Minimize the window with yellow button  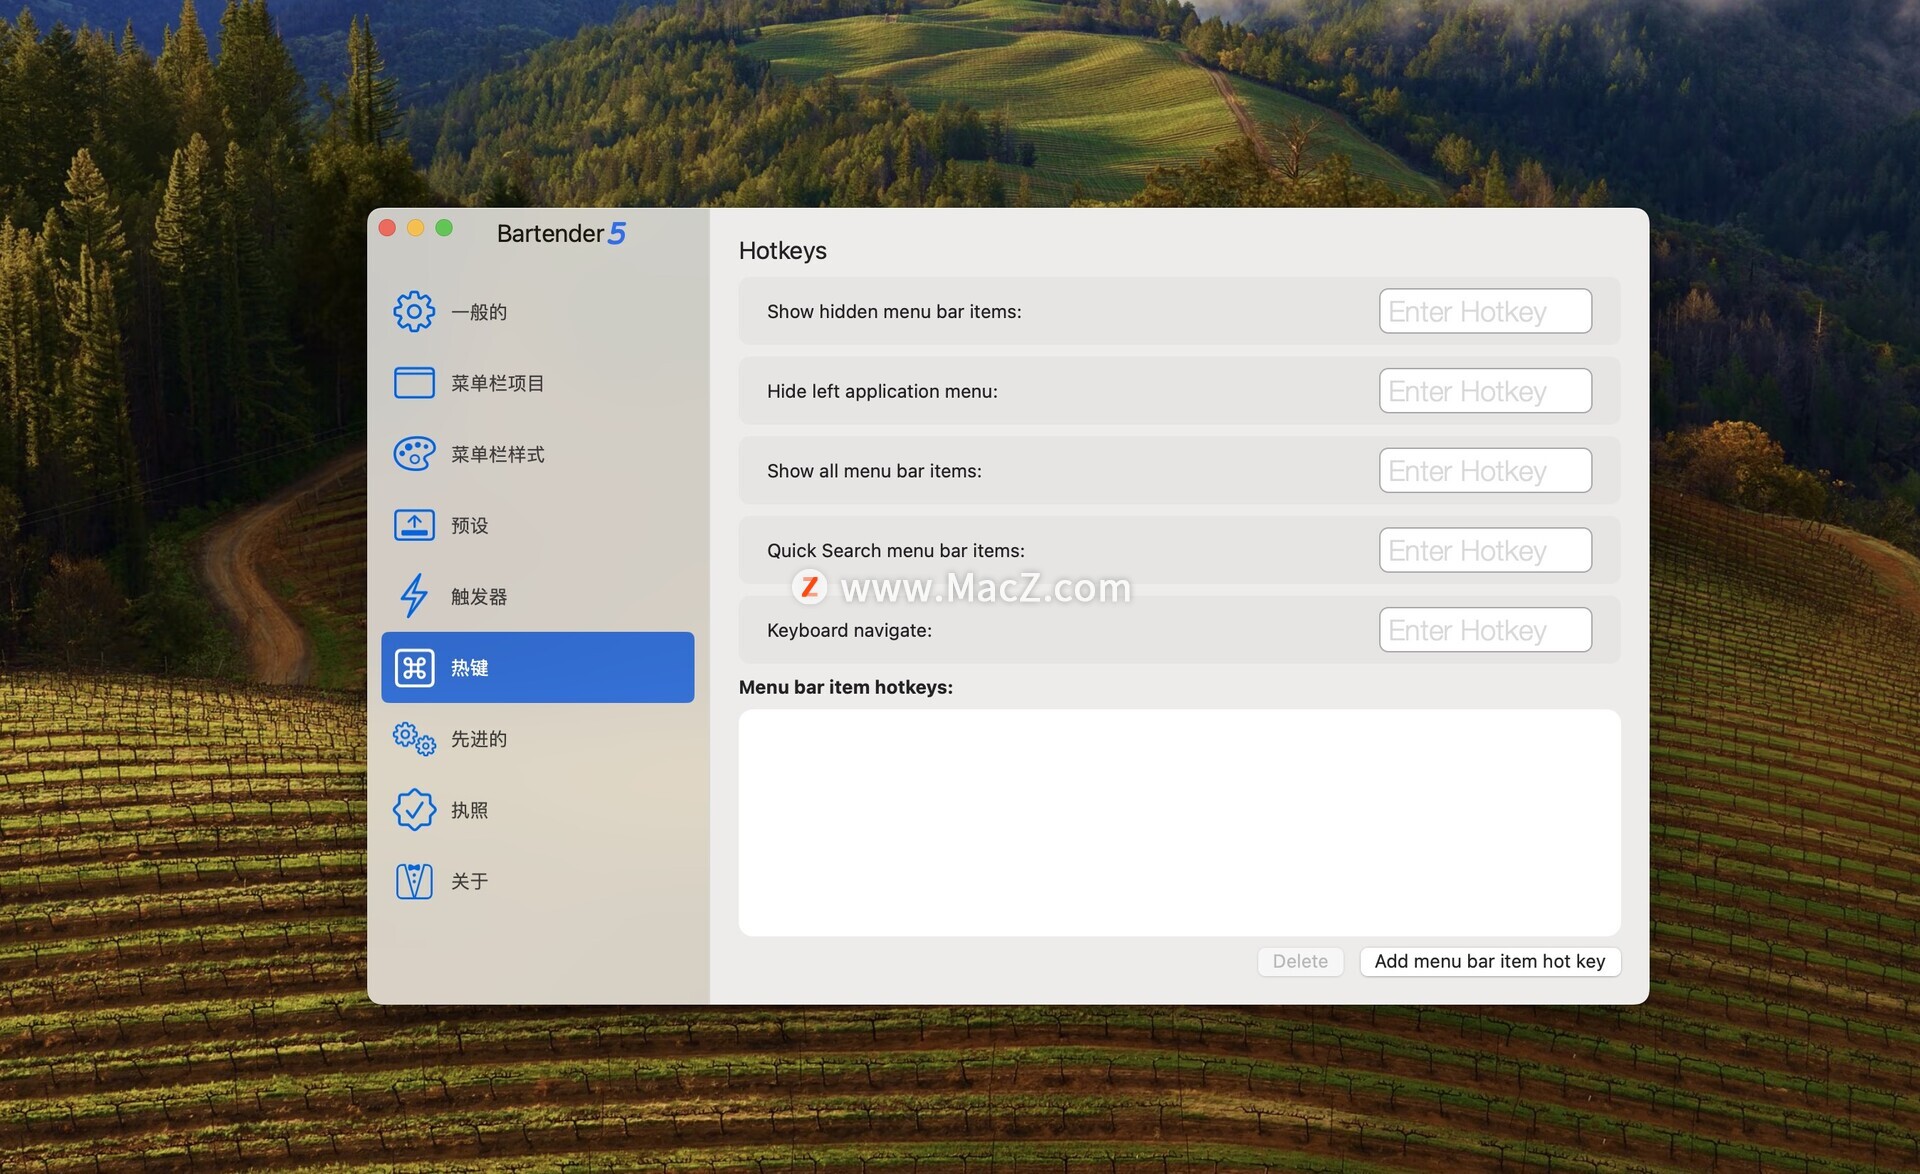click(416, 228)
